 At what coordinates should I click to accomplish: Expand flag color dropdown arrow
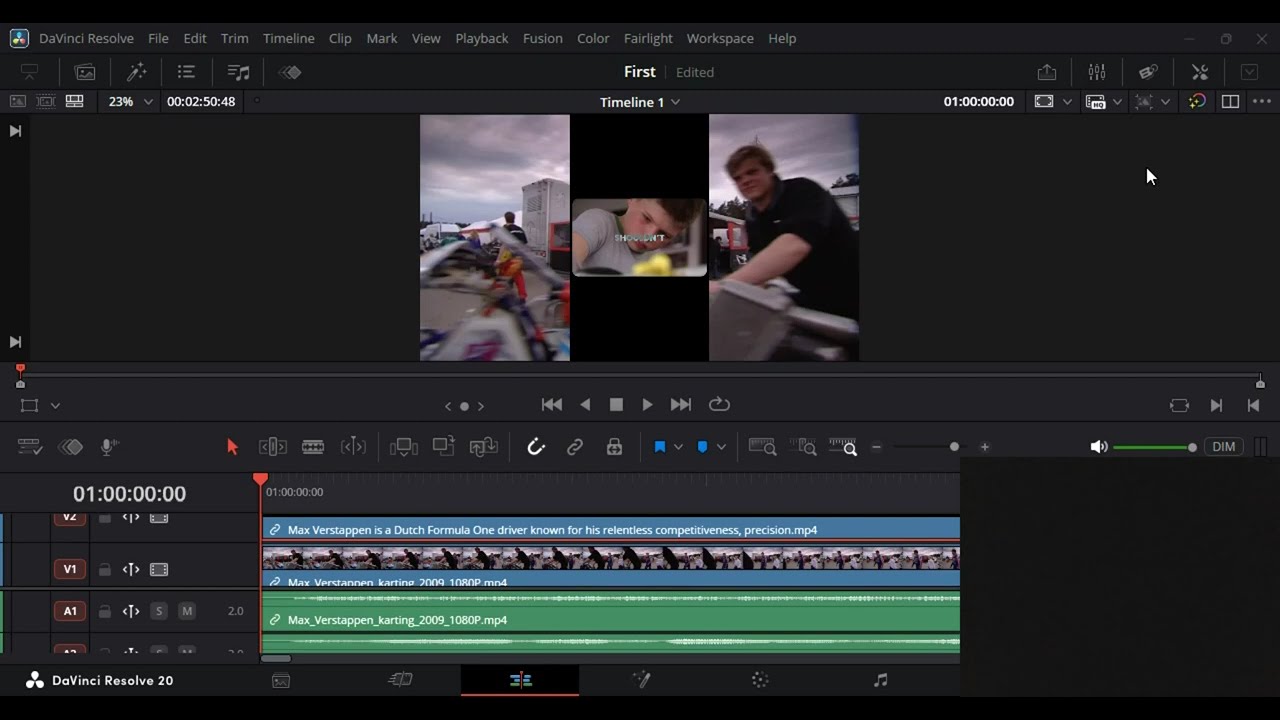click(678, 447)
